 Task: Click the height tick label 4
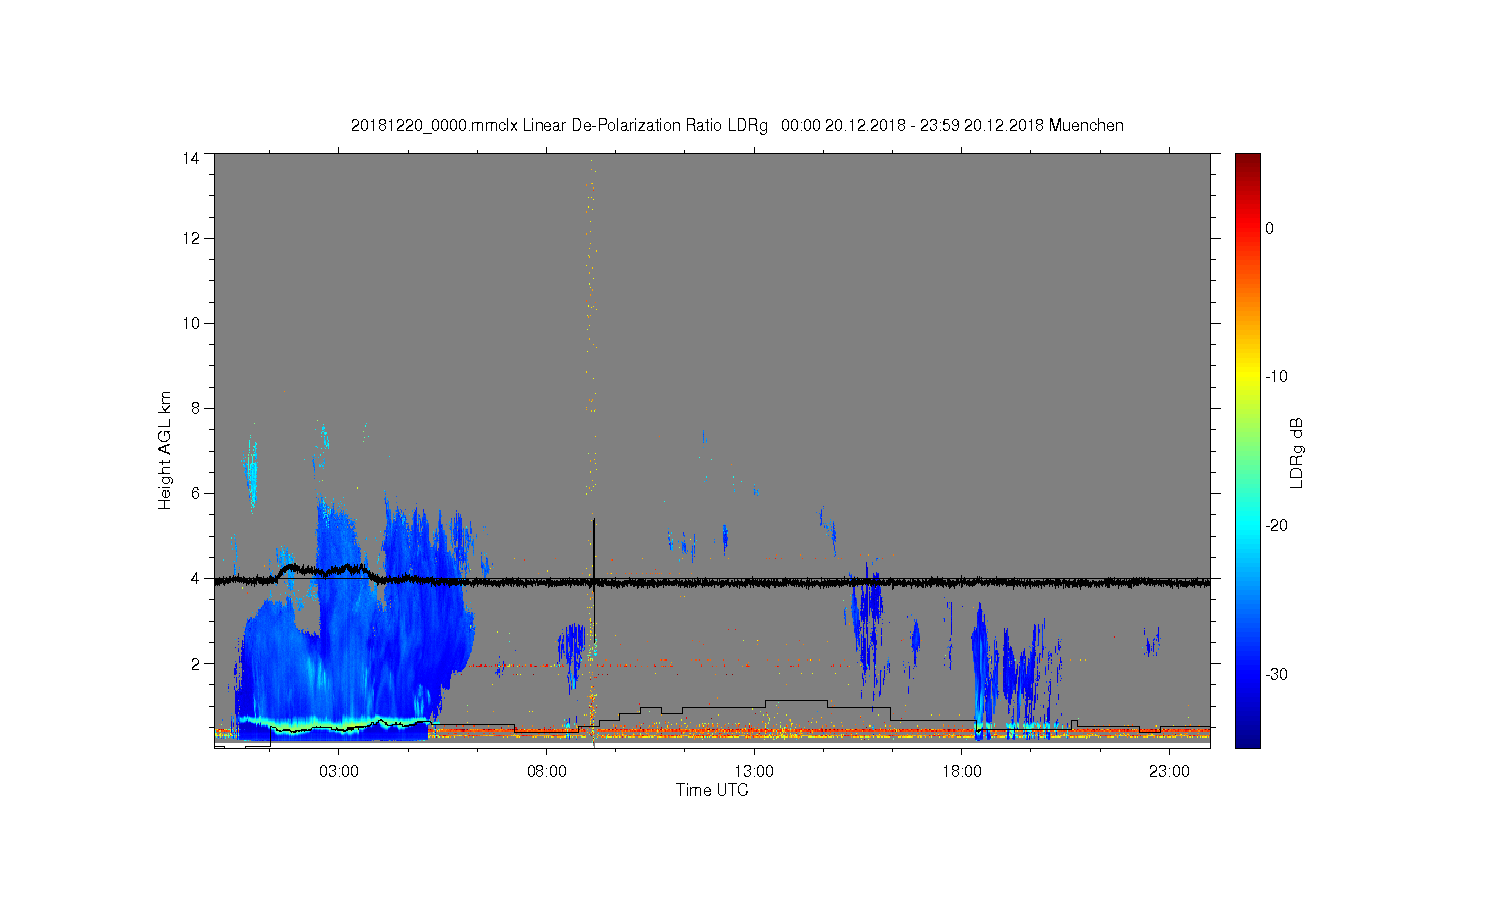point(194,578)
